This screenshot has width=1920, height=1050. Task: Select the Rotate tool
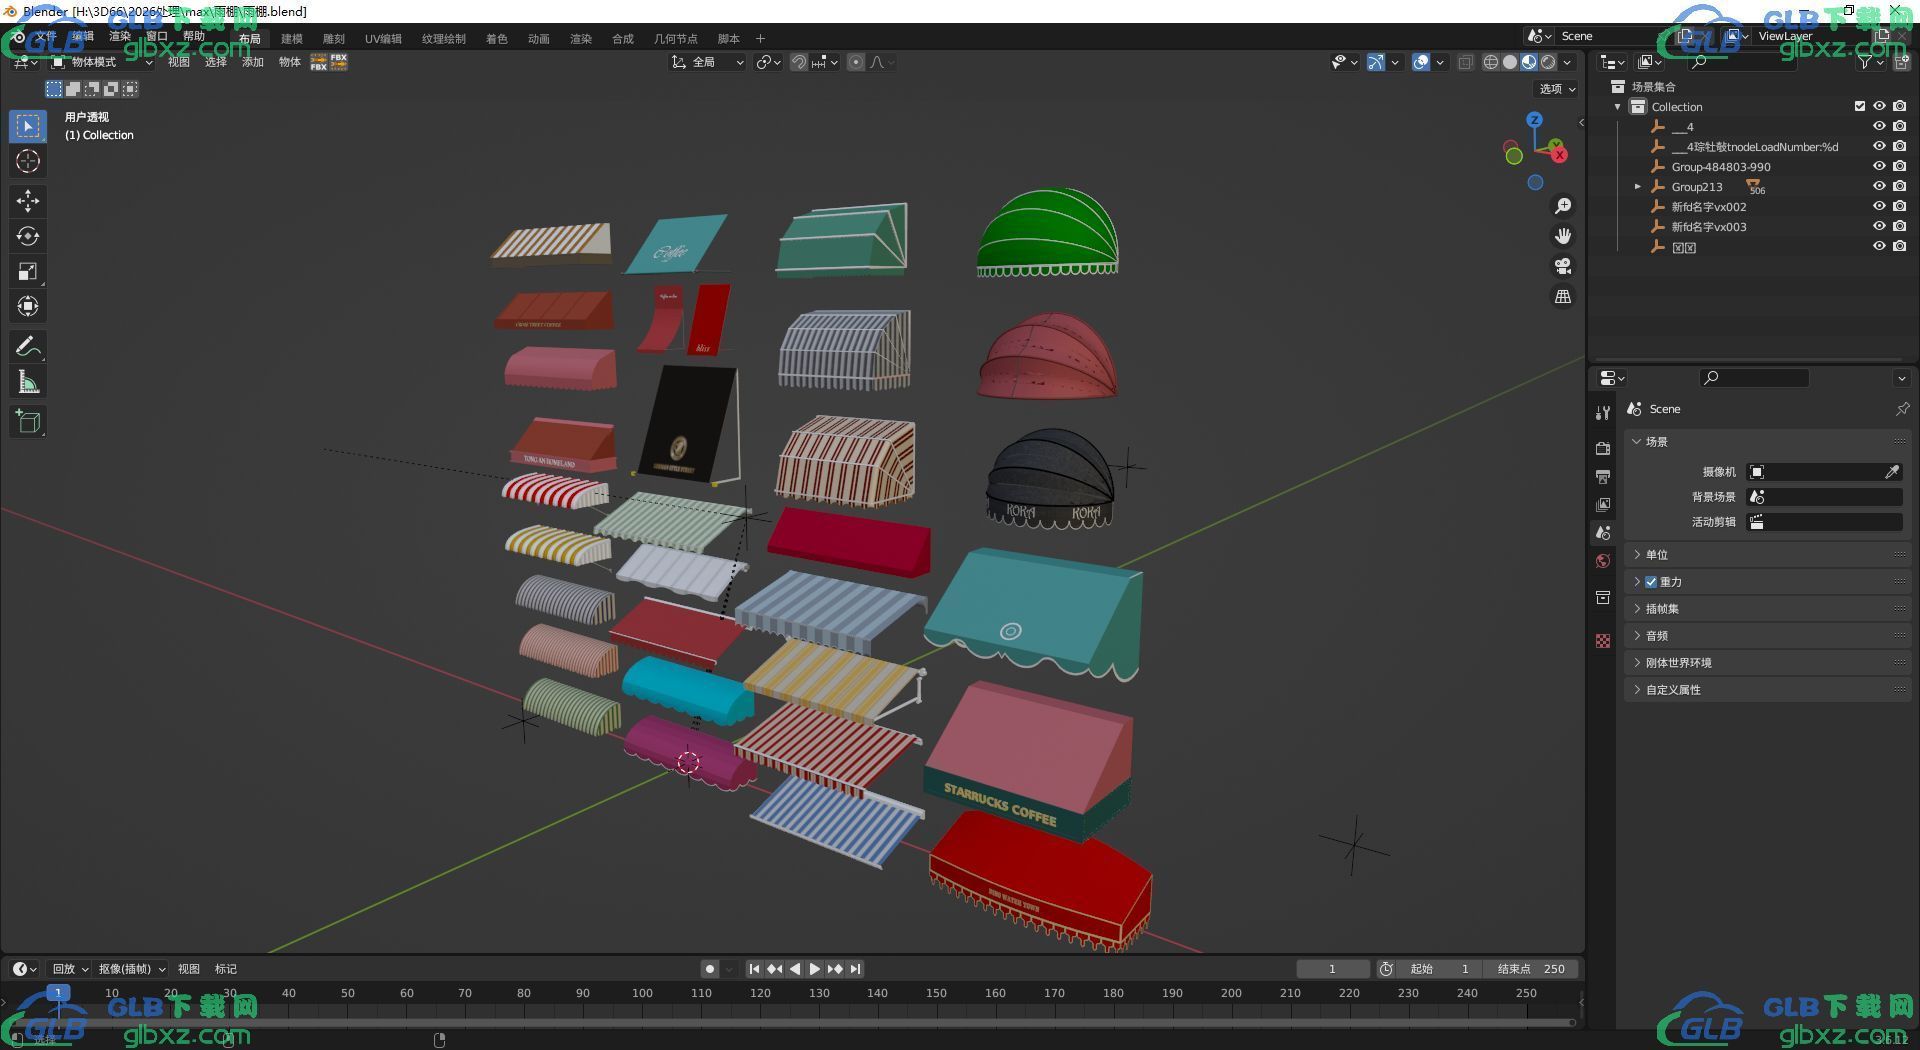pos(28,236)
